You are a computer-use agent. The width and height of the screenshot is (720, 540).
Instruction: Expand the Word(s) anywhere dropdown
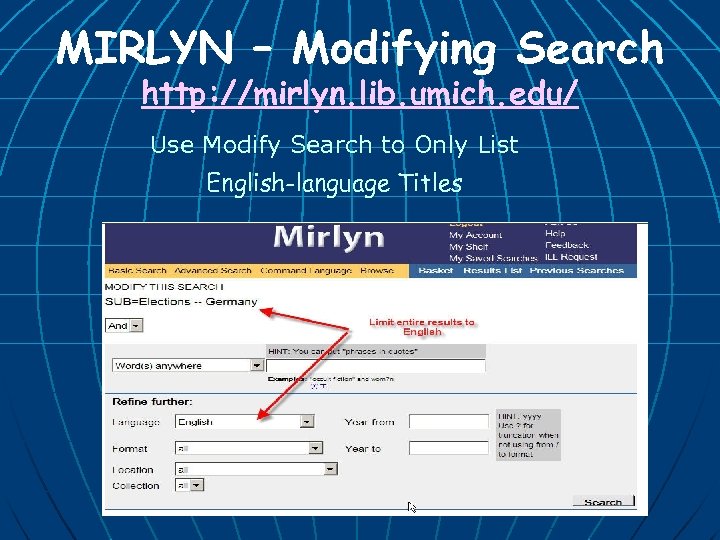(x=187, y=366)
